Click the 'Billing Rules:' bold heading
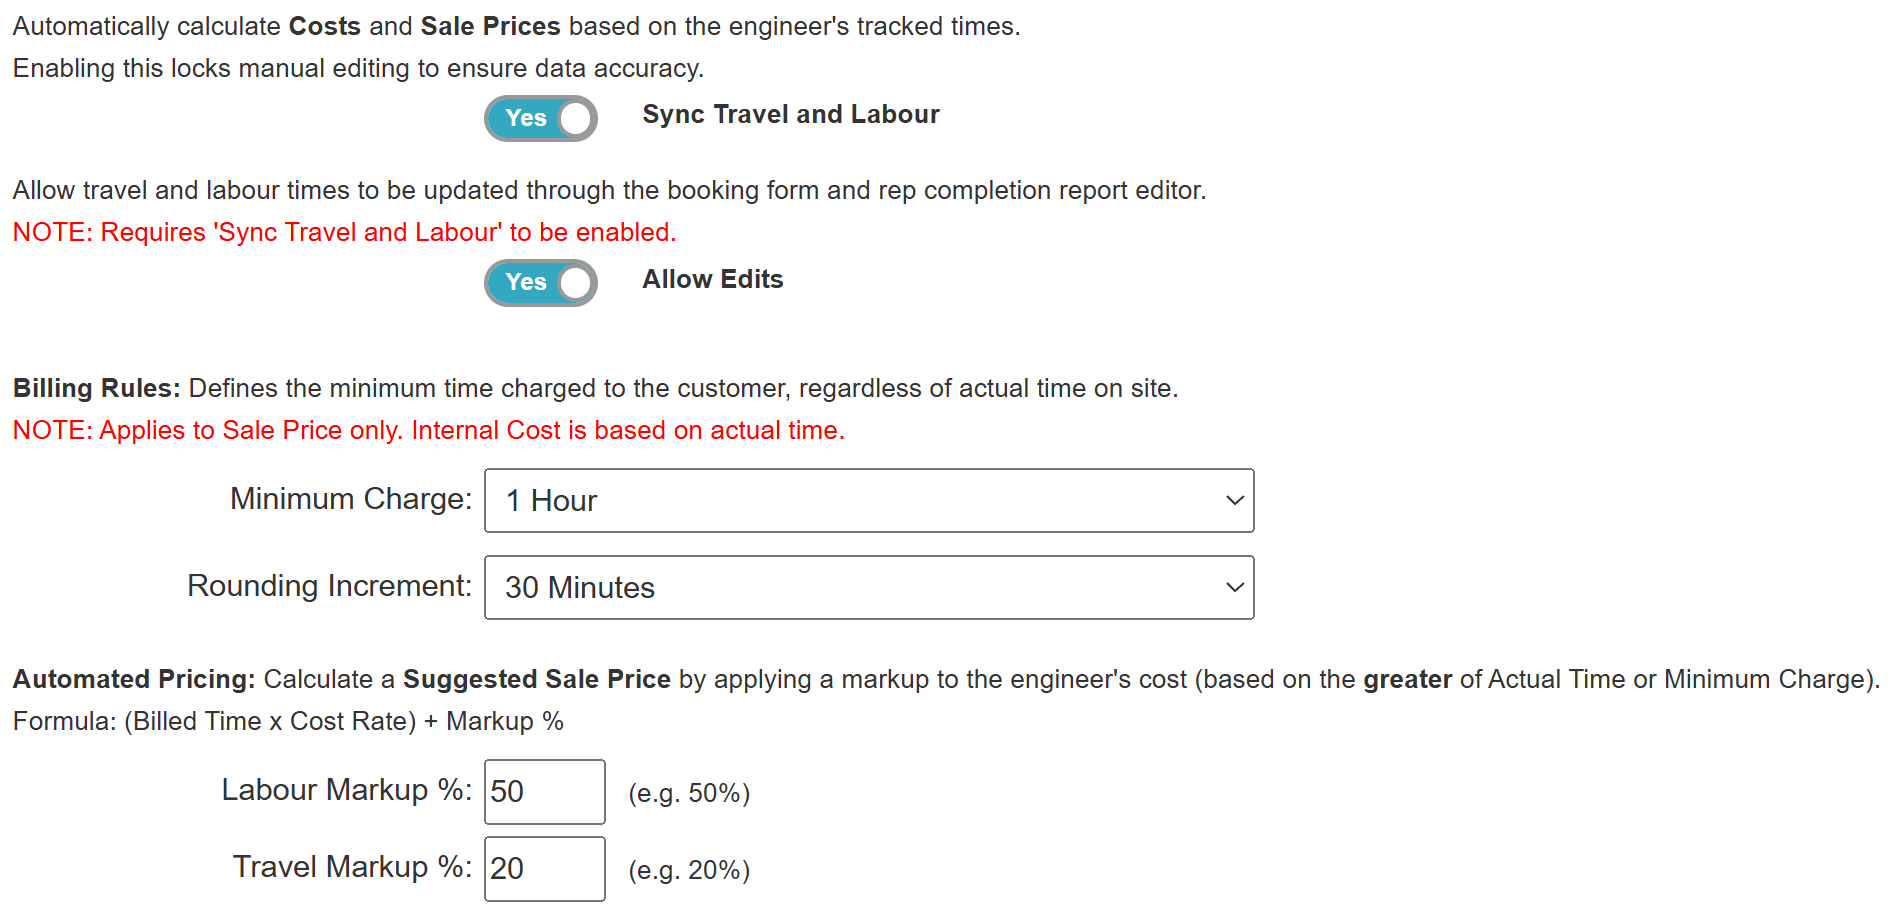 [x=96, y=388]
